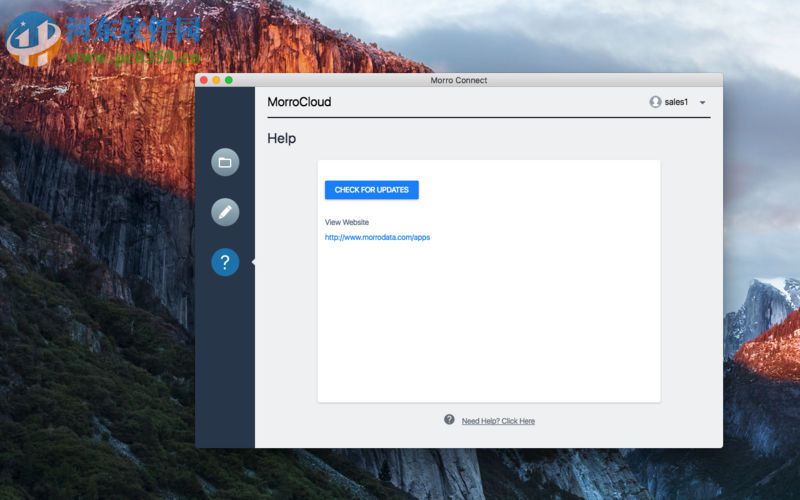This screenshot has width=800, height=500.
Task: Click the sales1 username text
Action: click(x=676, y=102)
